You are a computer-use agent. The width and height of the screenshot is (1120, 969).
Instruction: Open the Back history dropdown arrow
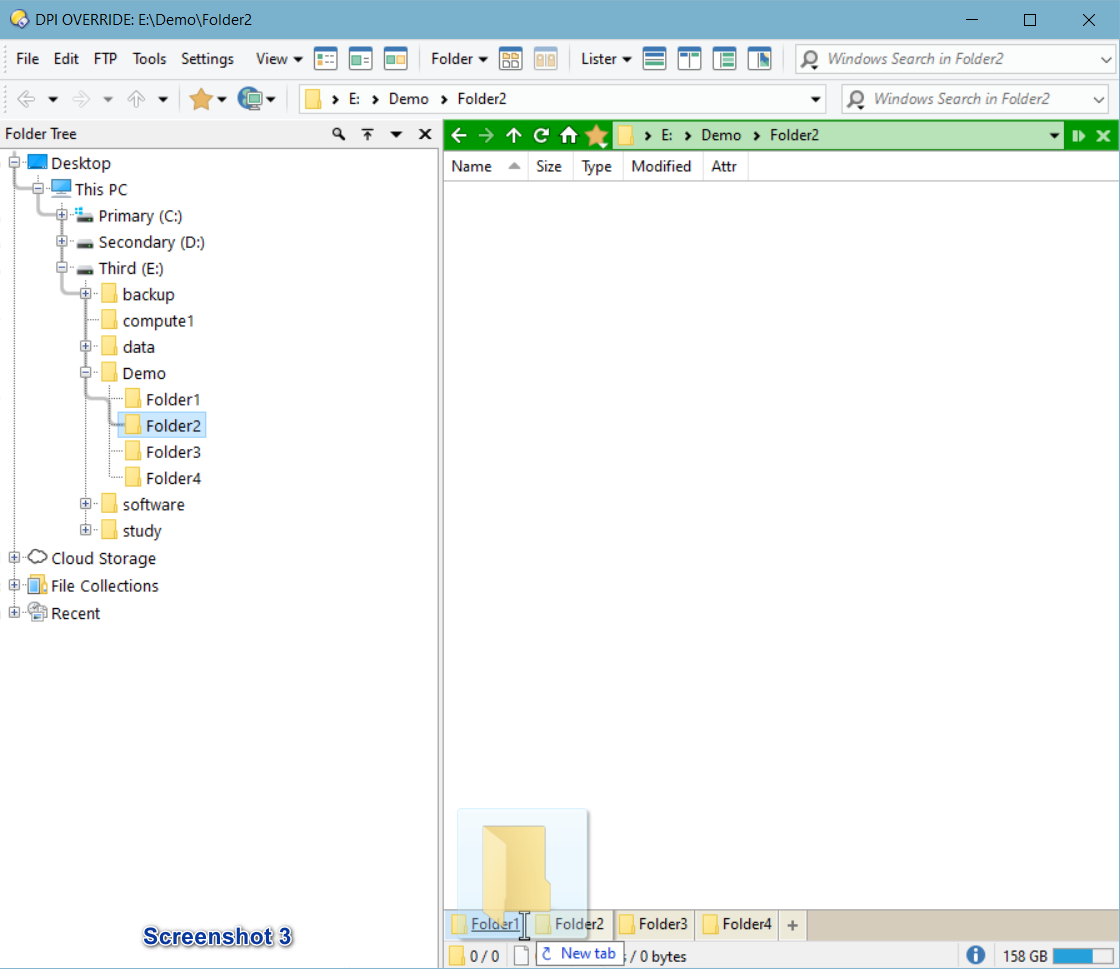click(53, 99)
